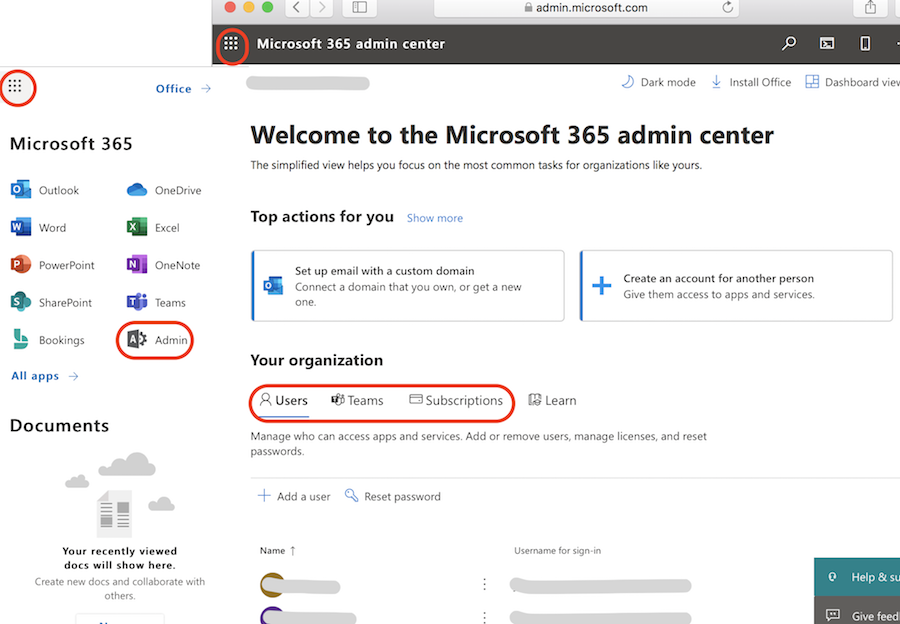Switch to the Teams tab

(x=357, y=399)
